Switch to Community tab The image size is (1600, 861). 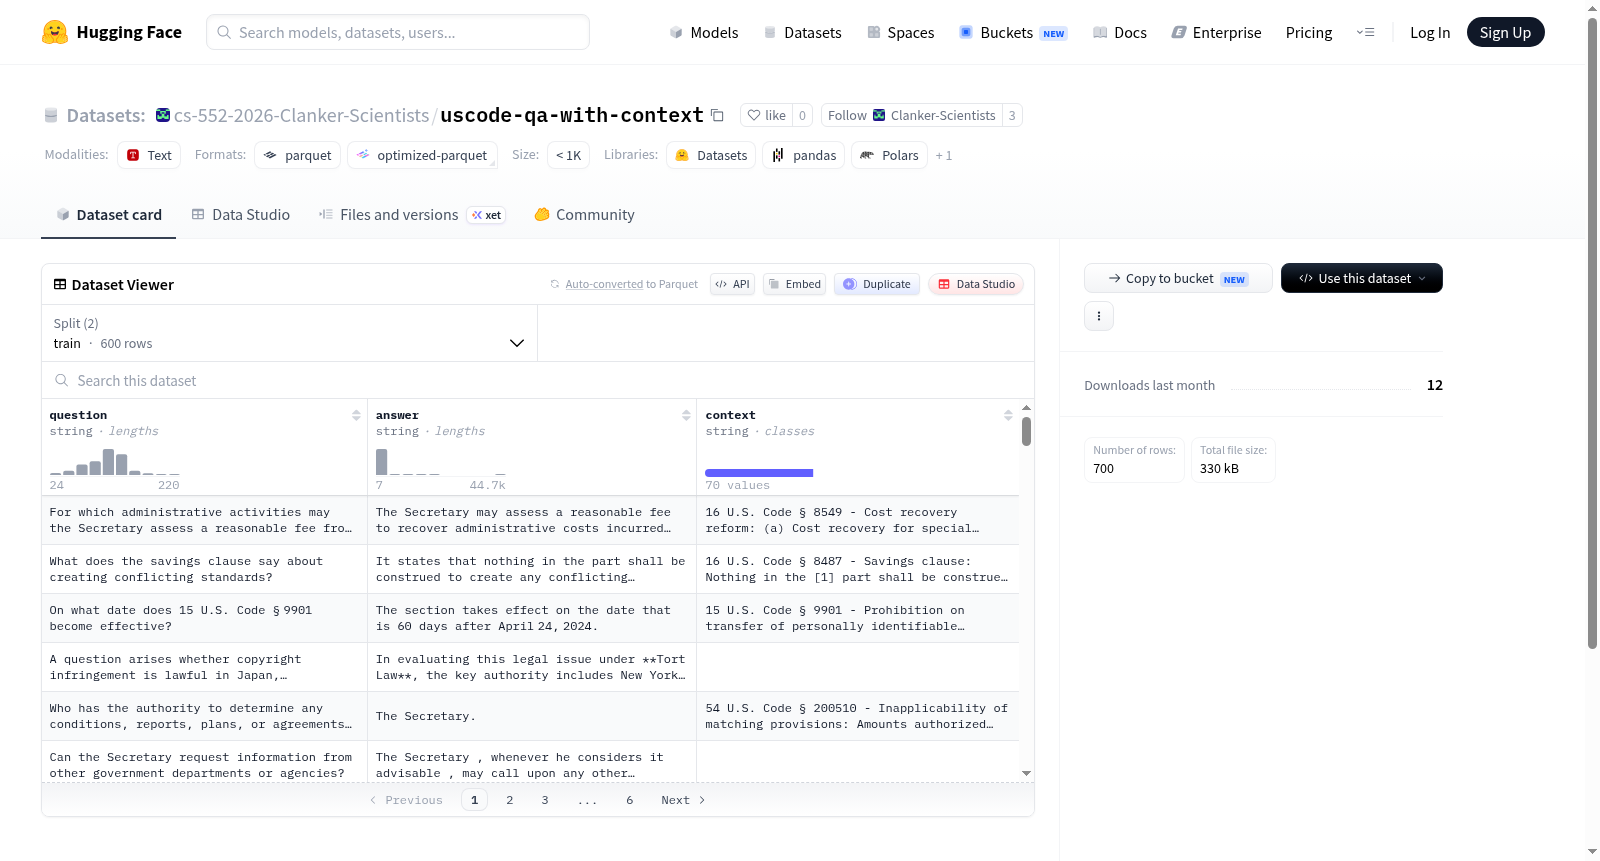pos(585,215)
